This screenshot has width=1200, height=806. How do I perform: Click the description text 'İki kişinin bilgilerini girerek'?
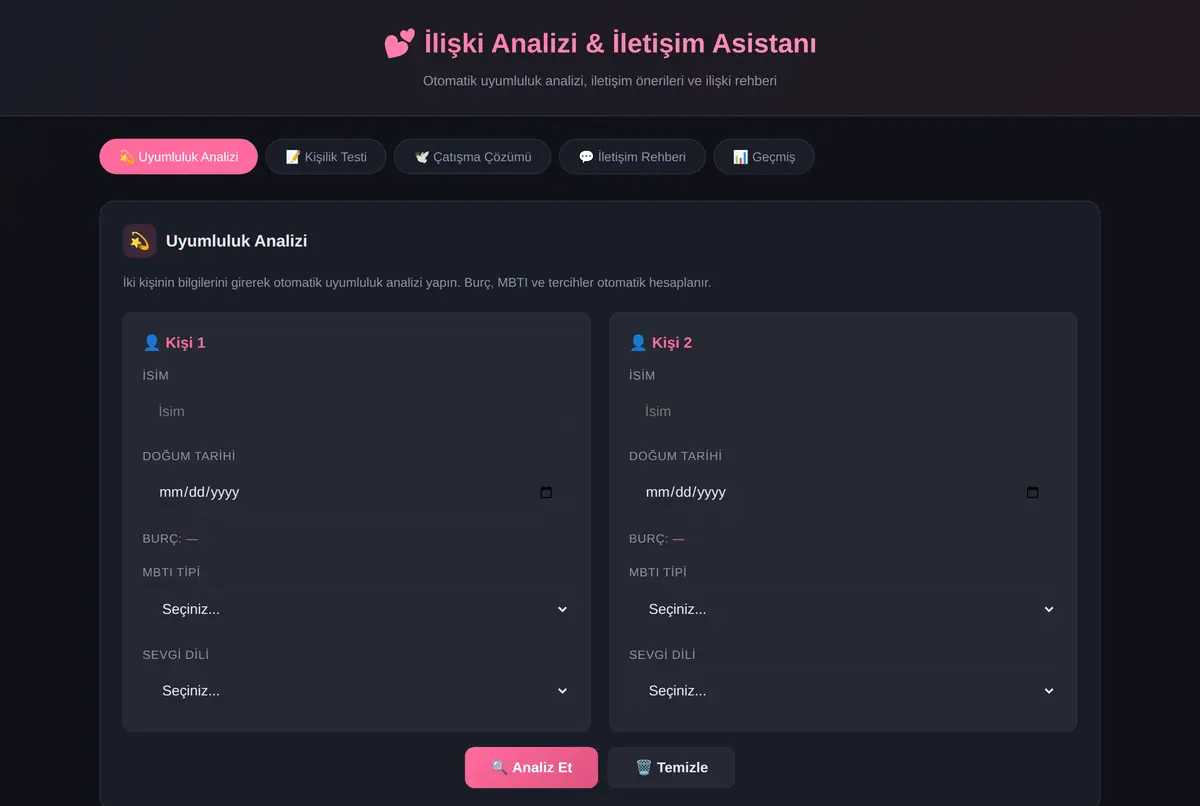[x=417, y=283]
